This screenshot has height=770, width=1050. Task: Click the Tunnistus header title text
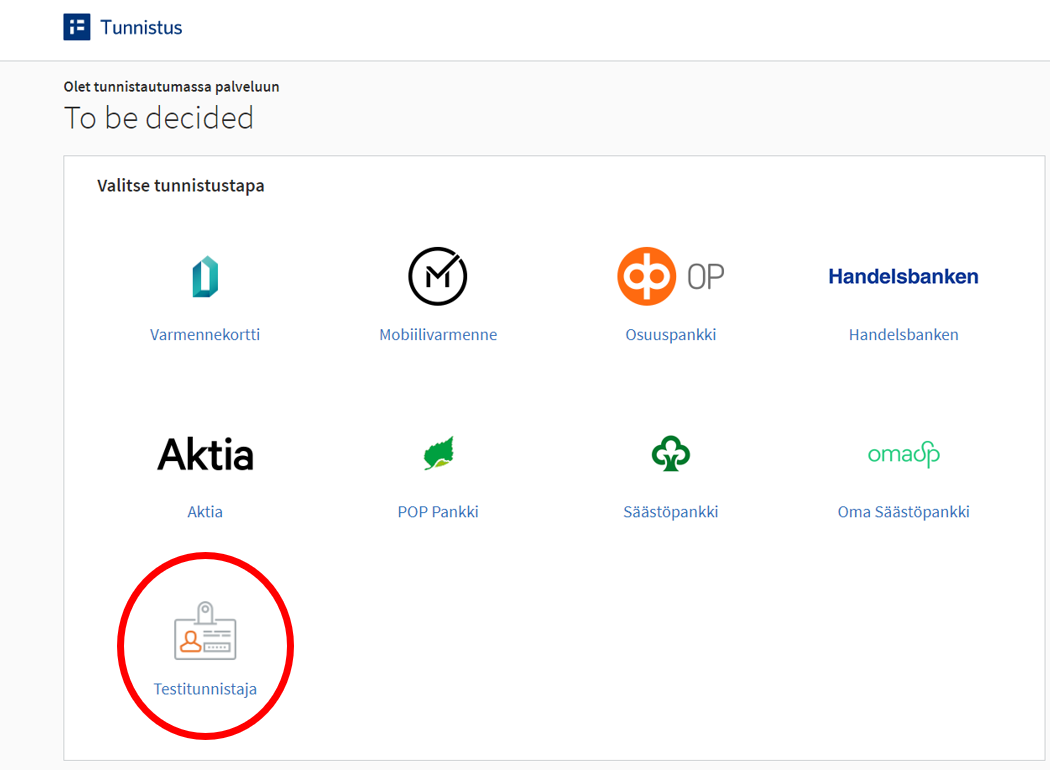141,27
